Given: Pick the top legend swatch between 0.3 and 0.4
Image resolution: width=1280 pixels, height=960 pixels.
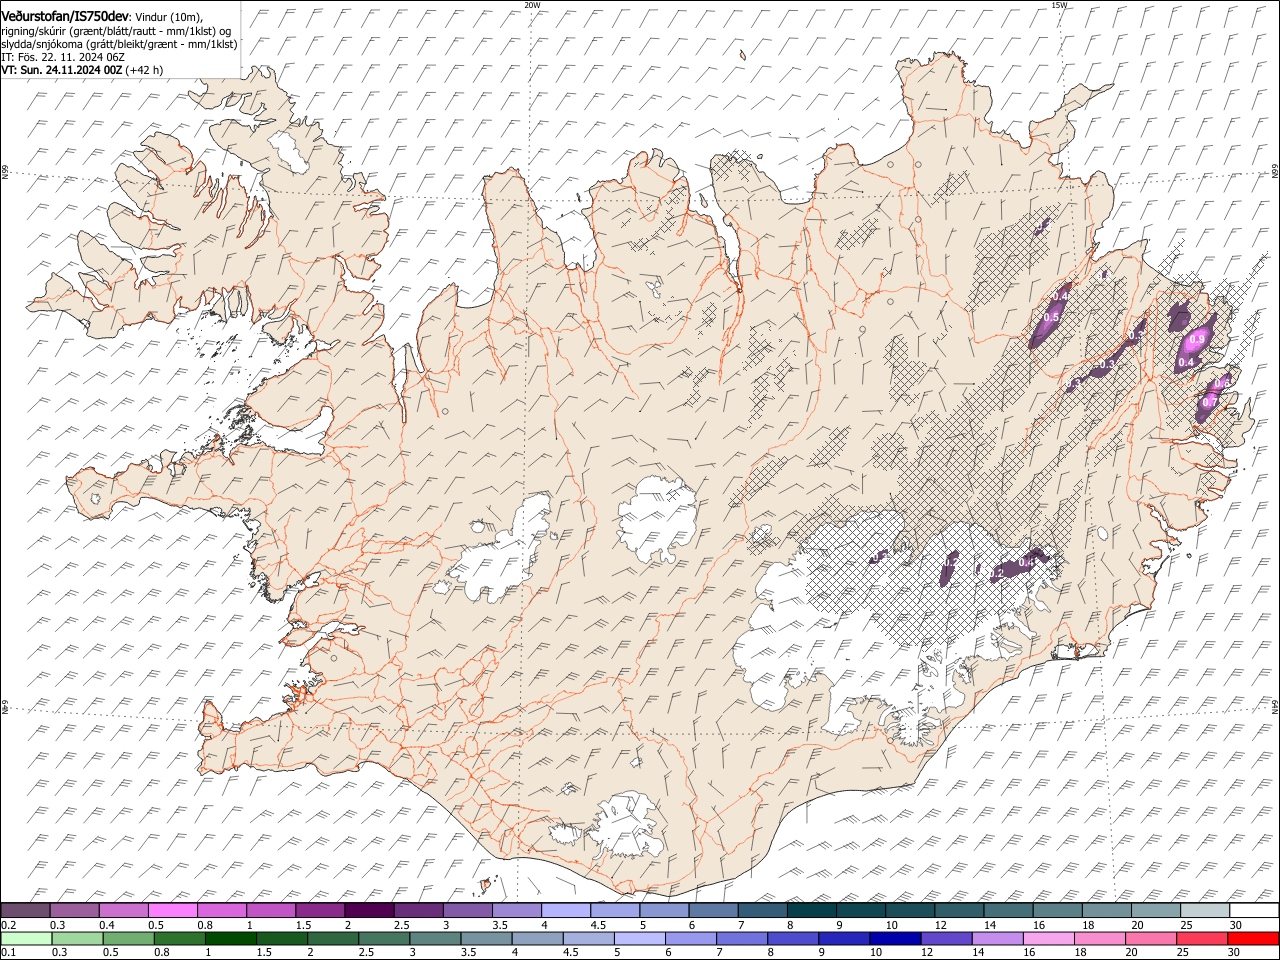Looking at the screenshot, I should 74,911.
